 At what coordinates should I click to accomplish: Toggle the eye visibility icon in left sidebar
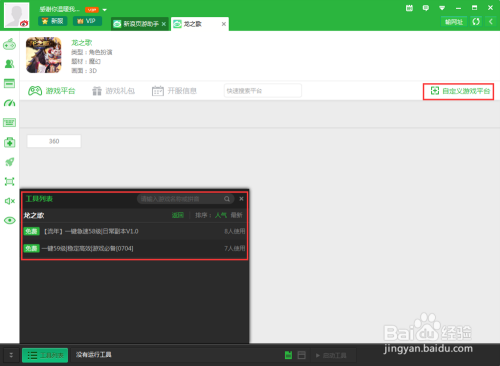9,220
